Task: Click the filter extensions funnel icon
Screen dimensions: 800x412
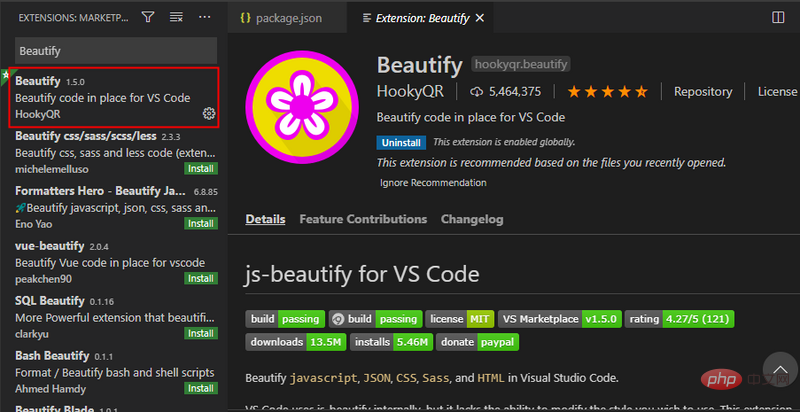Action: tap(148, 17)
